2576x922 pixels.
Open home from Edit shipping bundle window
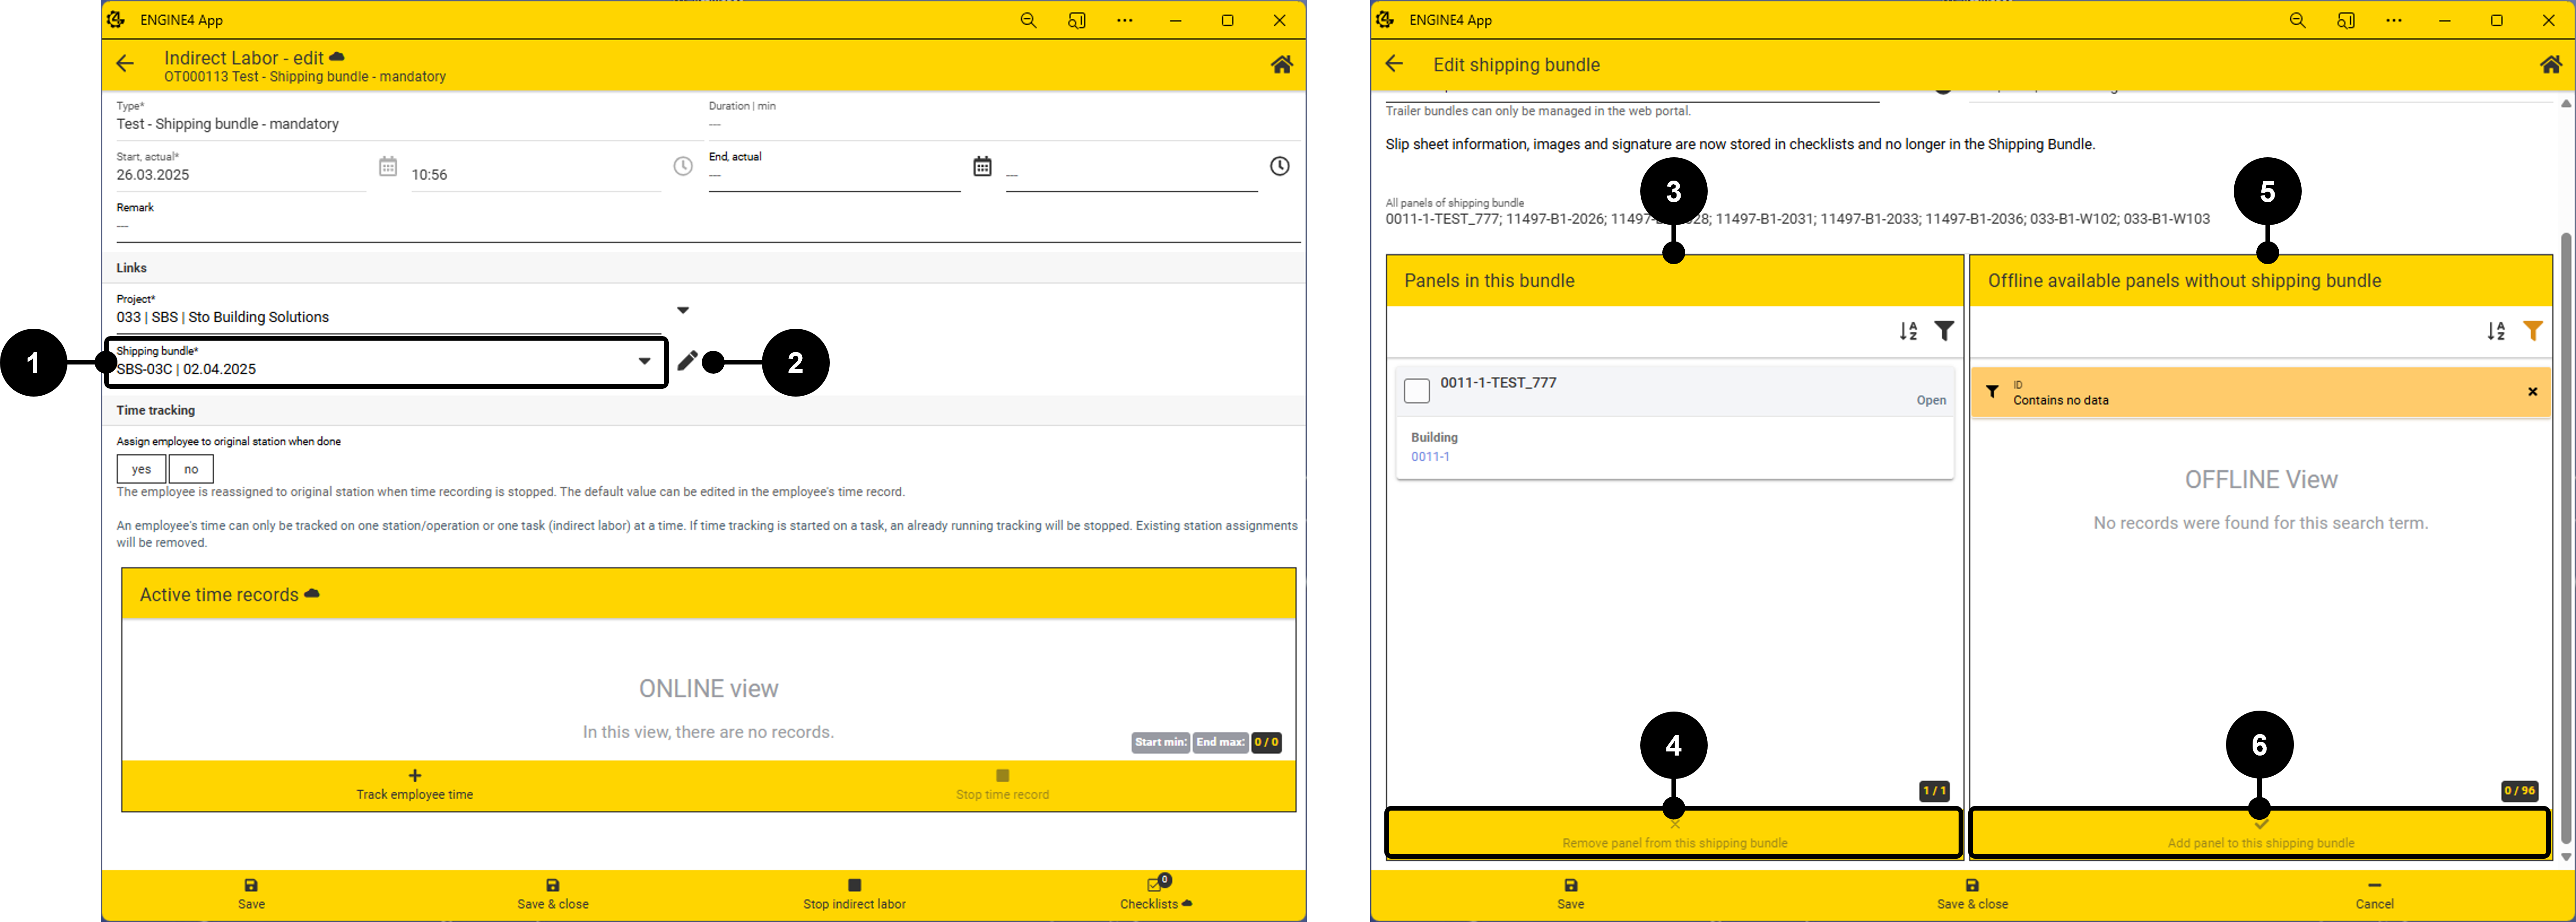(2551, 64)
